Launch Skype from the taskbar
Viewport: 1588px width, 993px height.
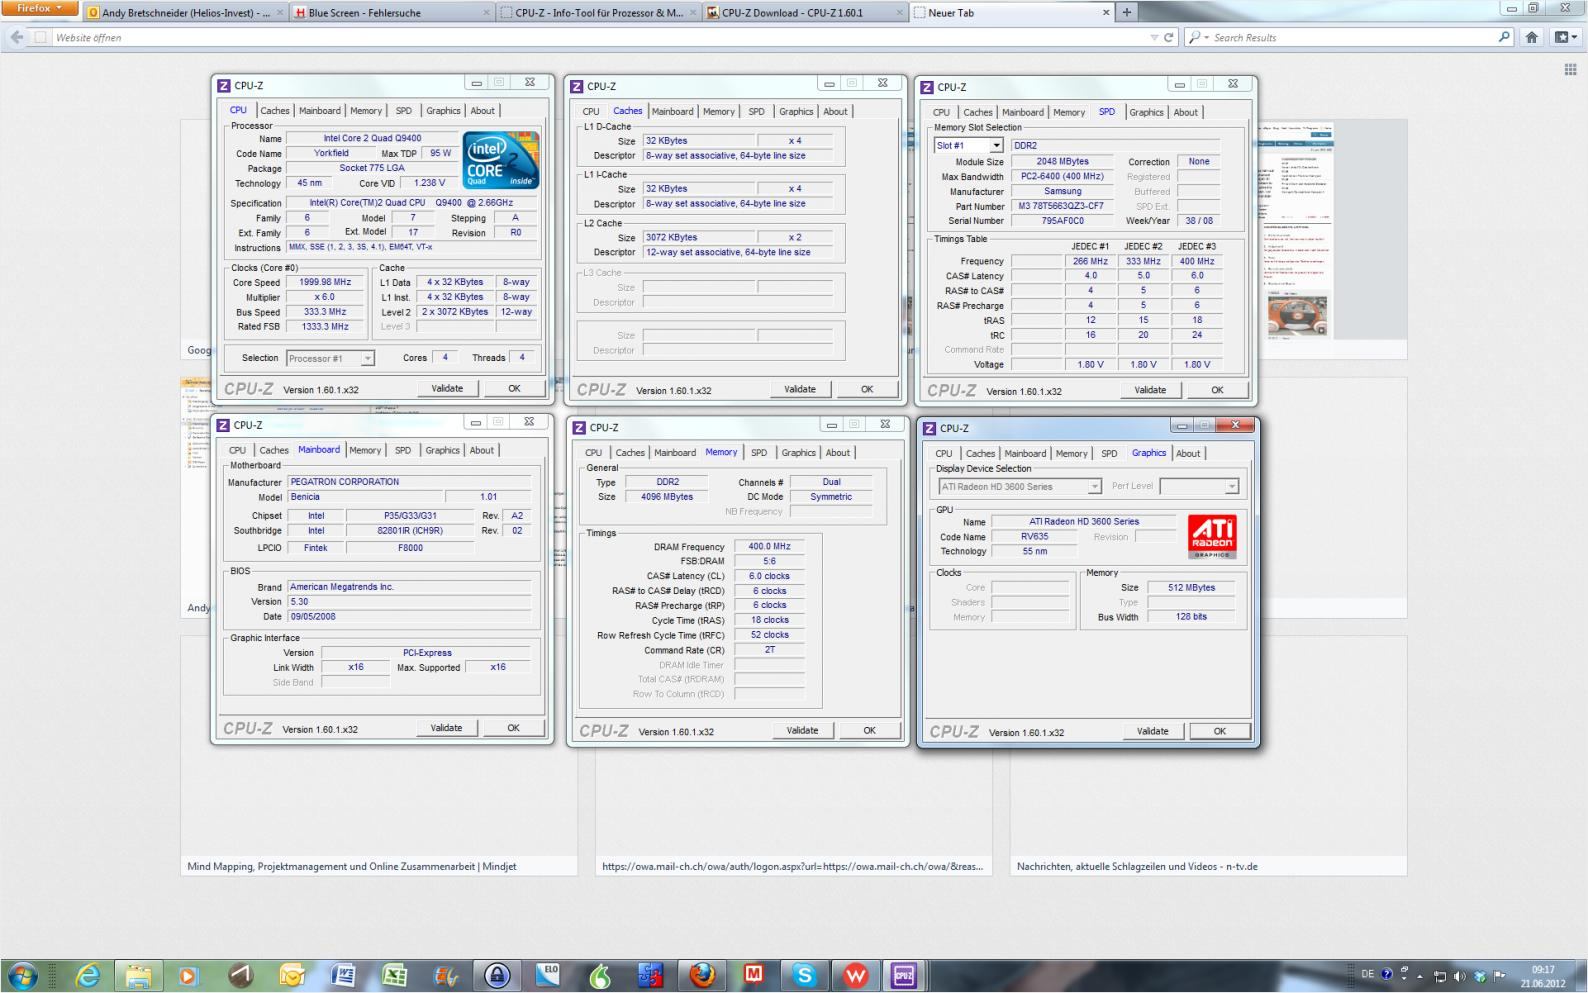point(804,975)
